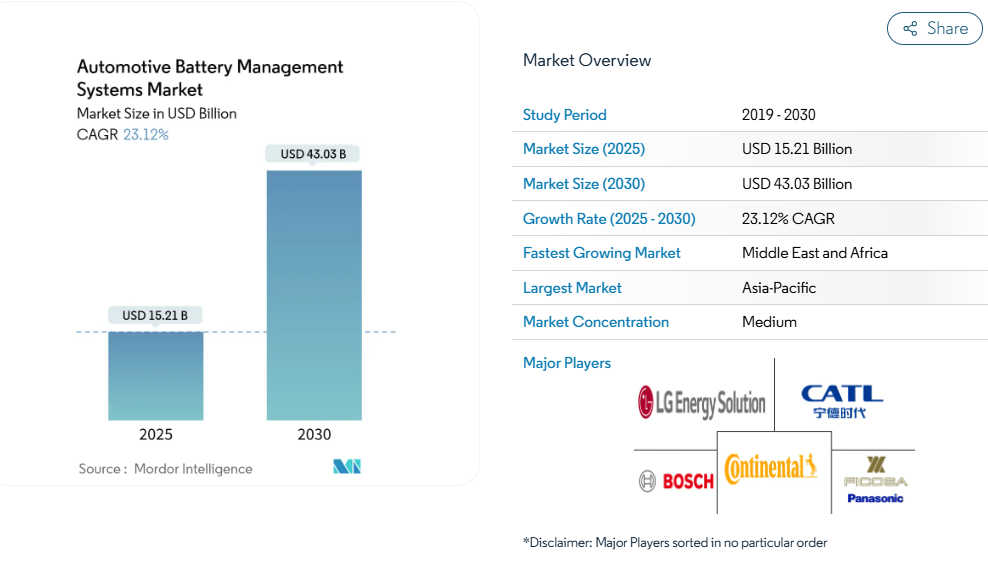Click the 2030 market size bar
The image size is (988, 572).
[314, 295]
